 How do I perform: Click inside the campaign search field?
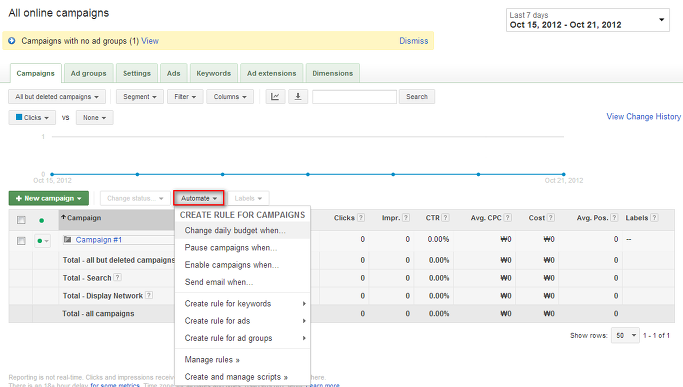click(x=355, y=97)
